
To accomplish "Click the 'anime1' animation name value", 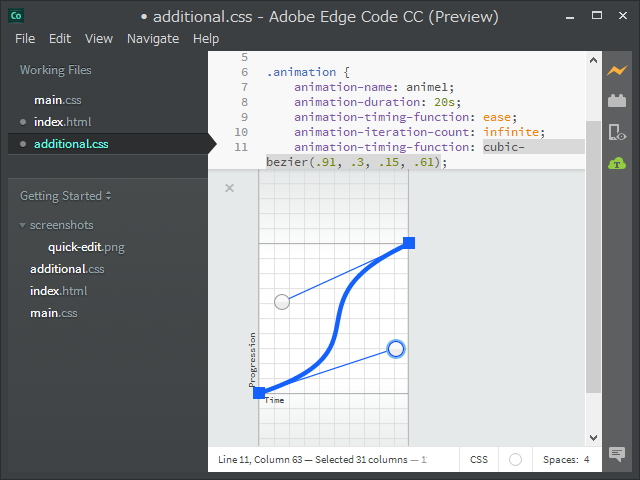I will pyautogui.click(x=427, y=87).
